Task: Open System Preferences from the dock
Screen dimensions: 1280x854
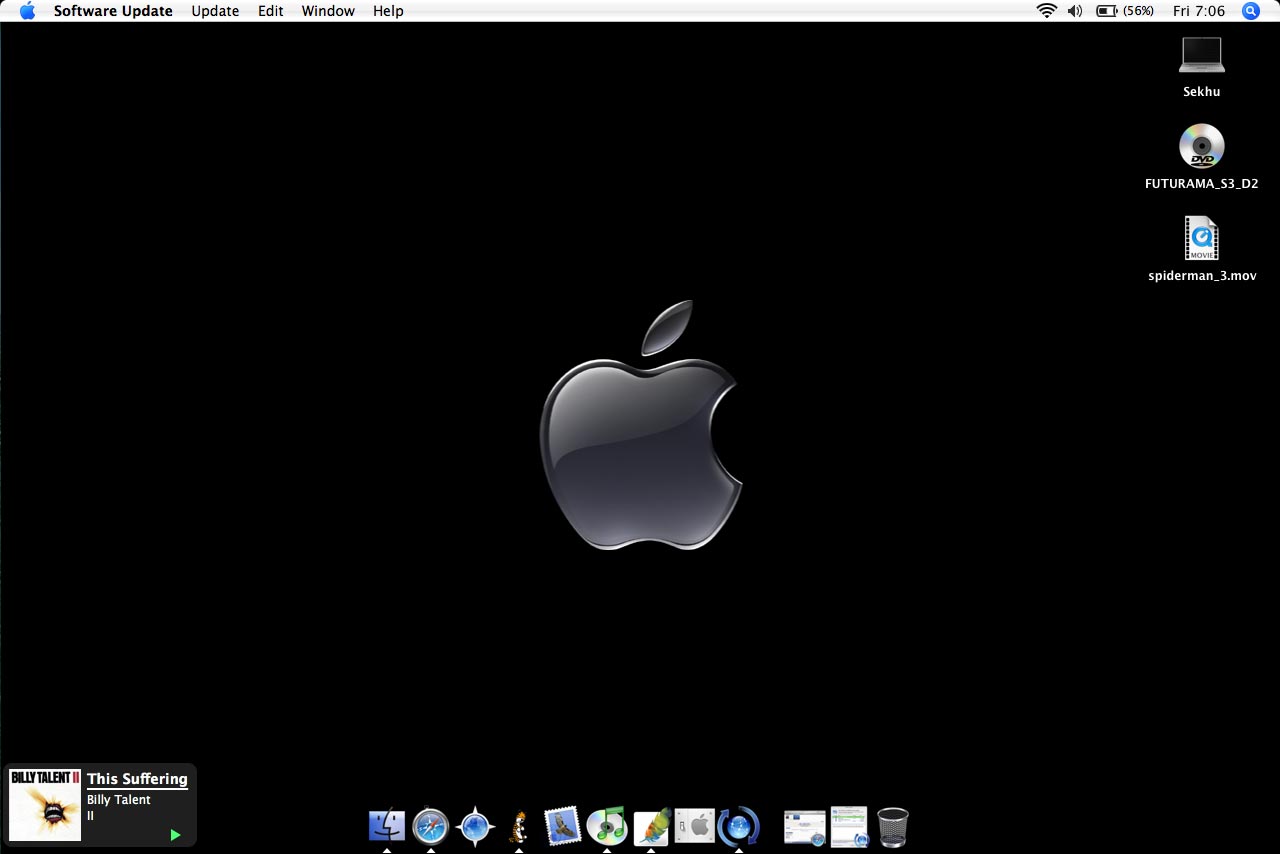Action: tap(695, 826)
